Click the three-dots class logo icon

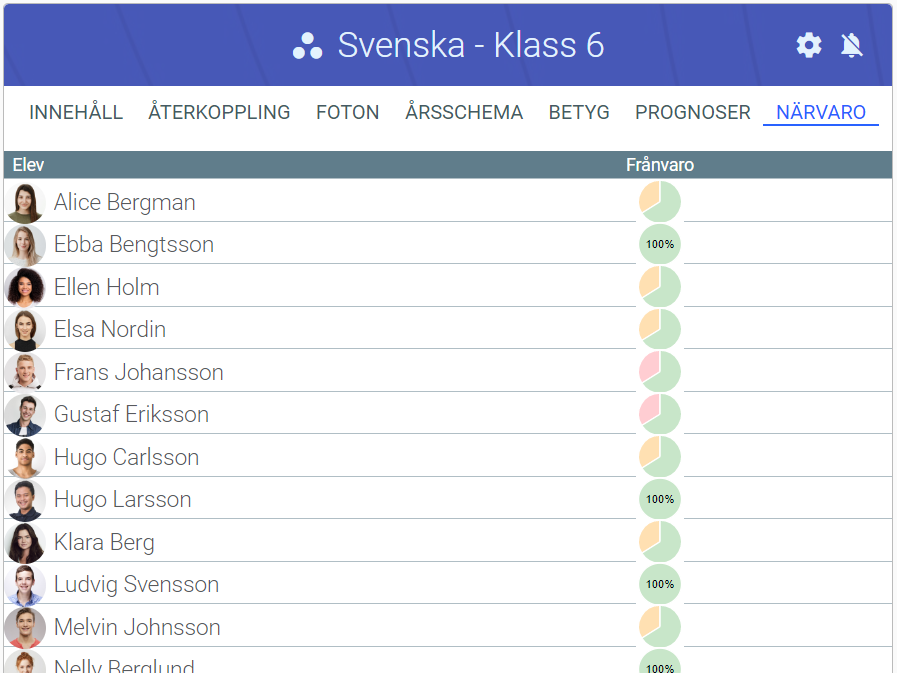[307, 46]
